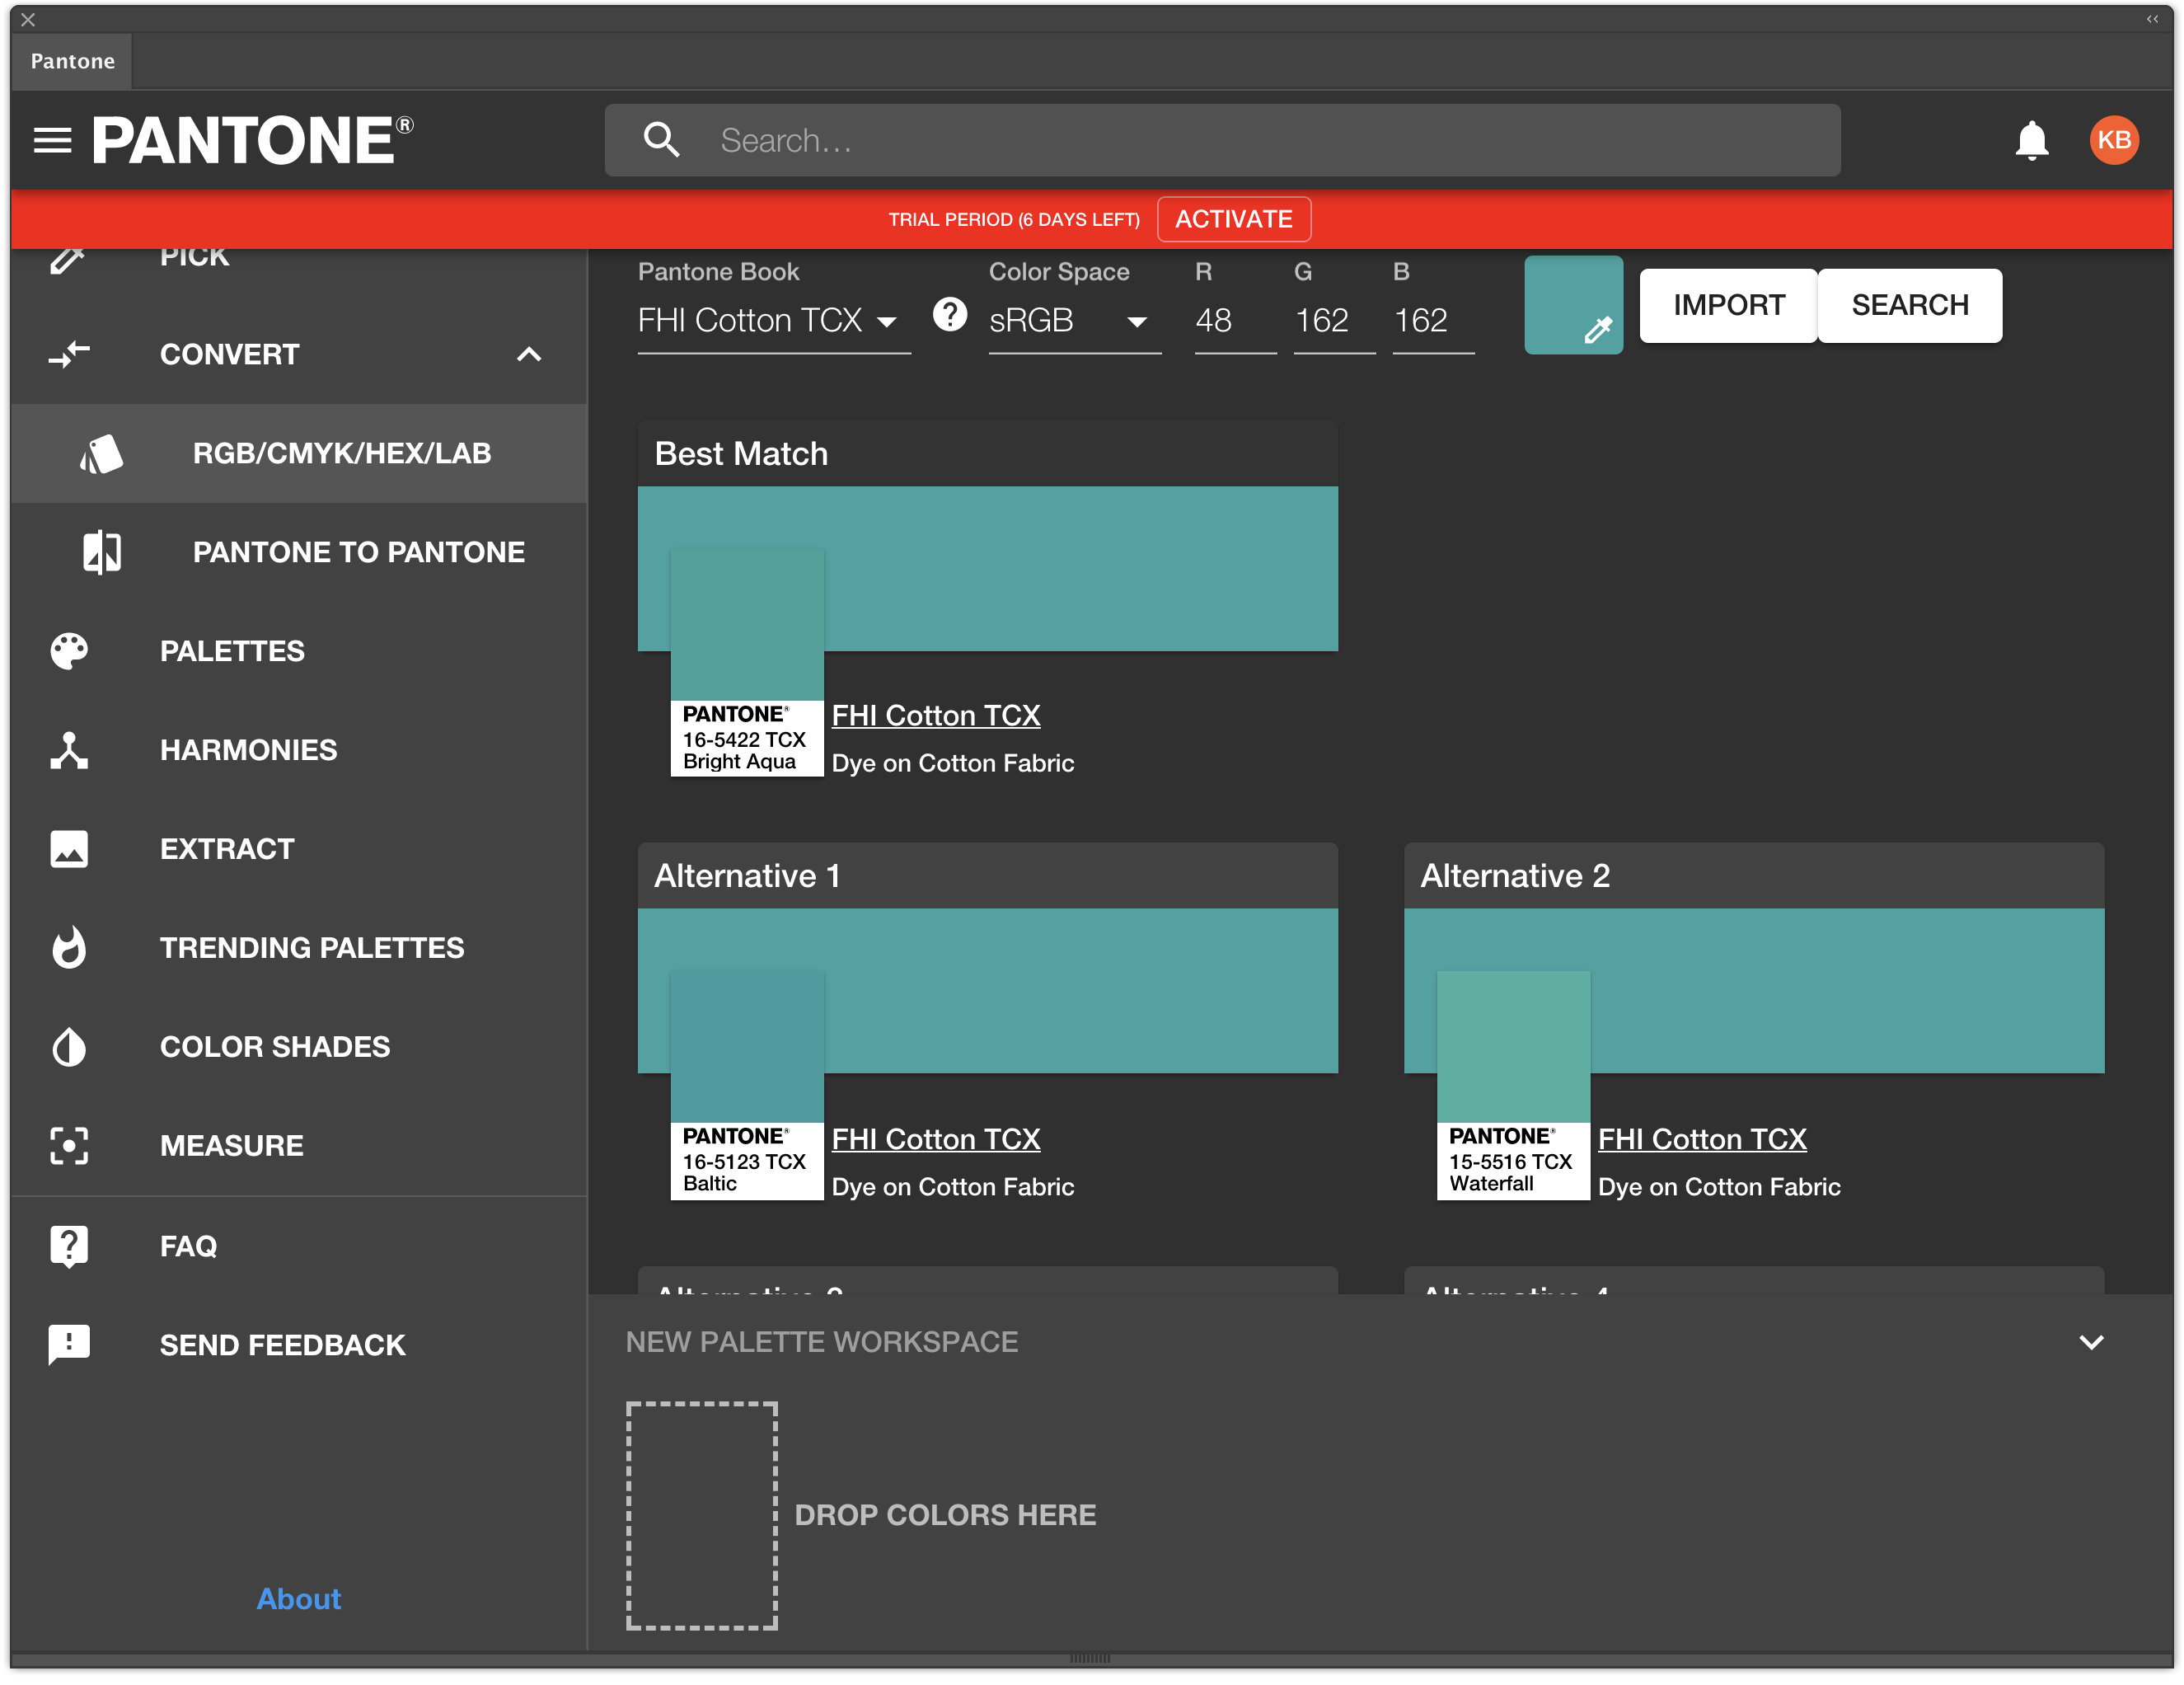The height and width of the screenshot is (1685, 2184).
Task: Open Send Feedback menu item
Action: 299,1345
